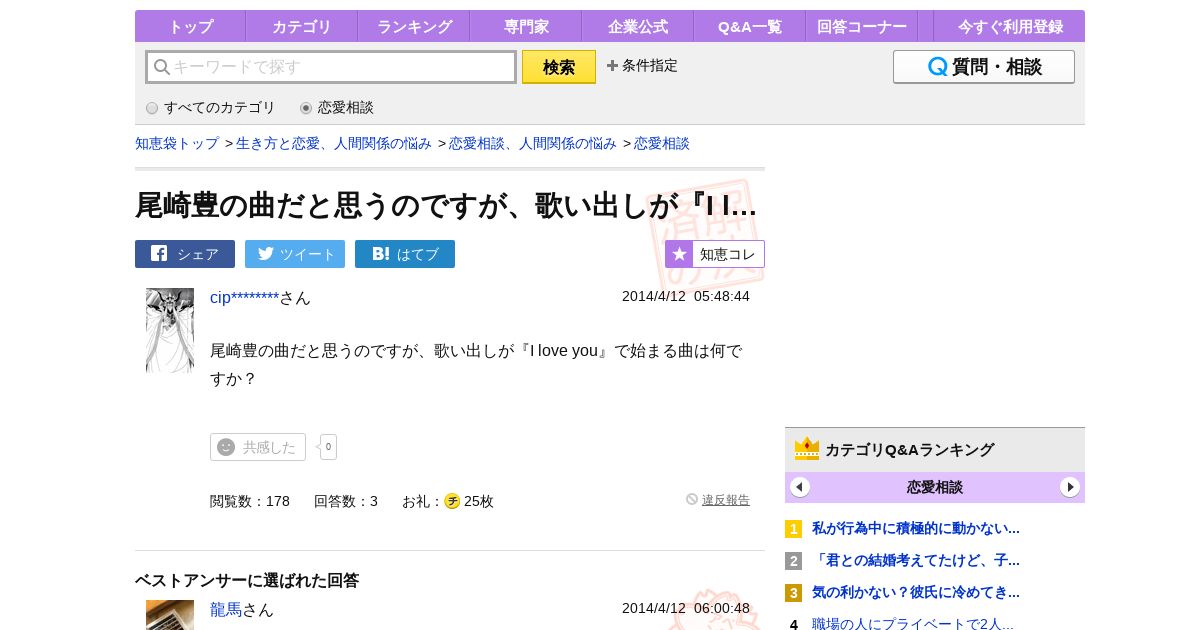Open 生き方と恋愛、人間関係の悩み breadcrumb
The height and width of the screenshot is (630, 1200).
click(x=334, y=143)
